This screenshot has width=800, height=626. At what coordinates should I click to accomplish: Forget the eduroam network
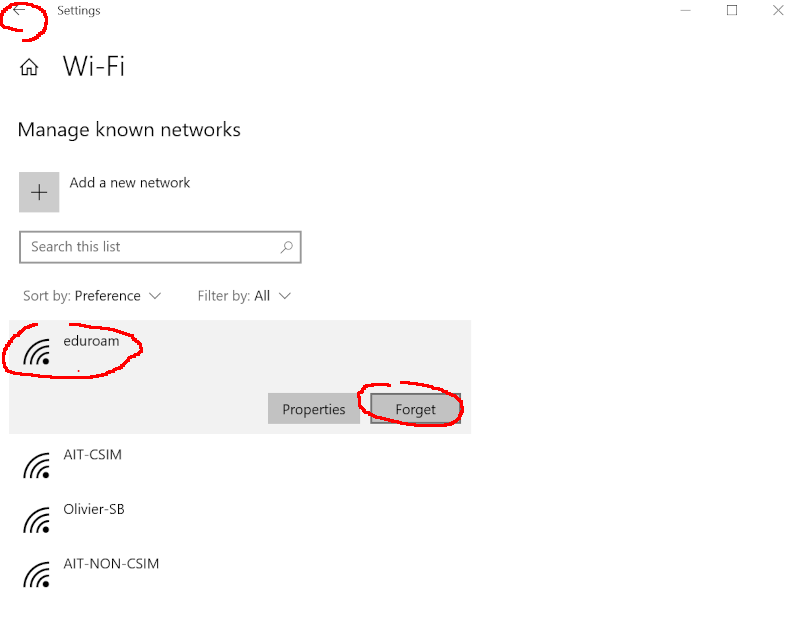[415, 409]
